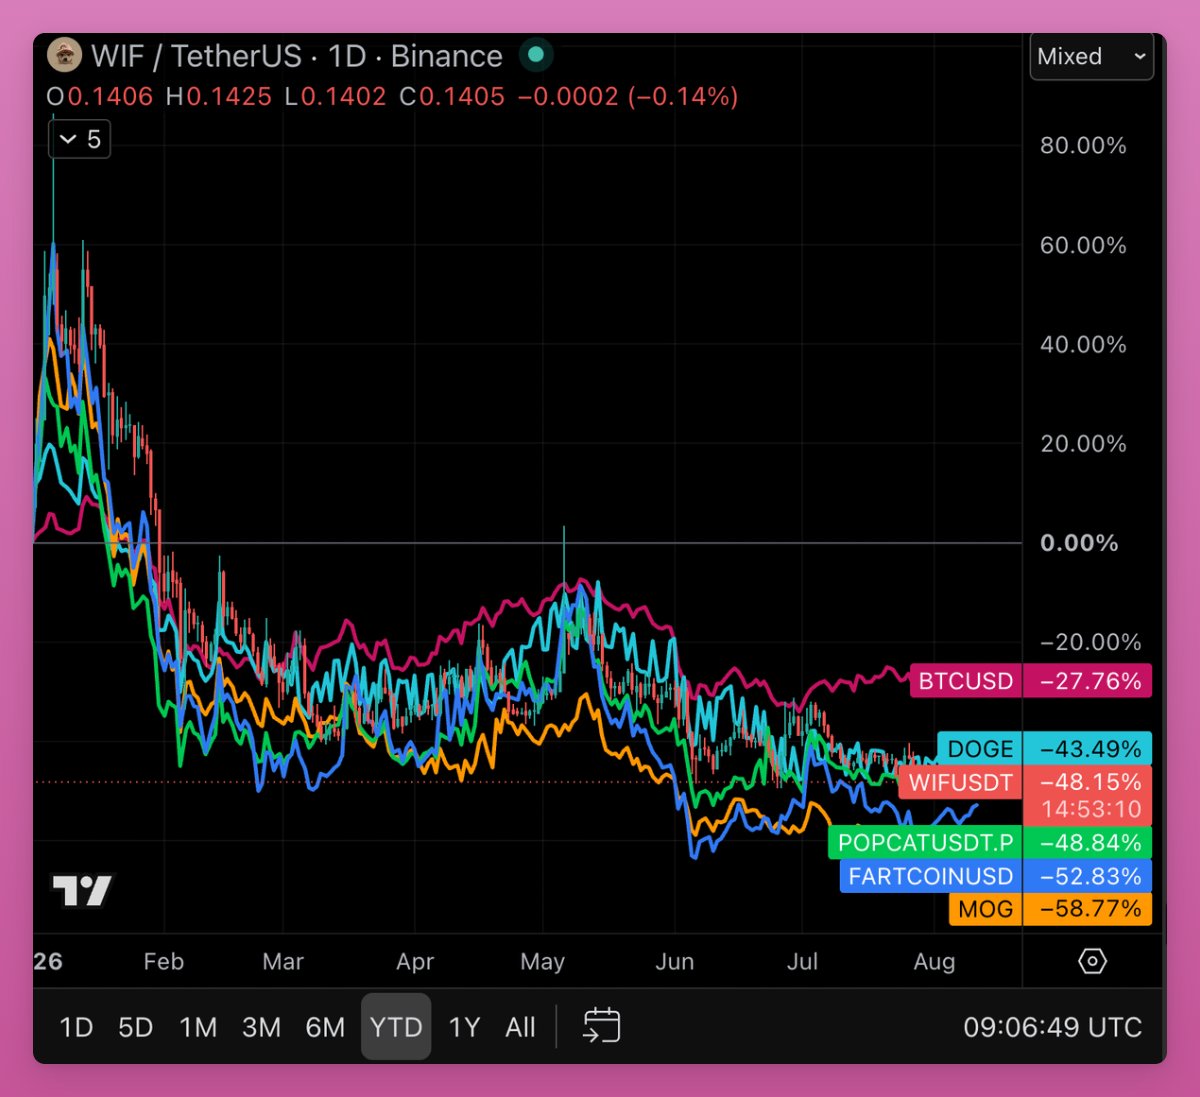Select the 1Y time range
The image size is (1200, 1097).
click(464, 1027)
